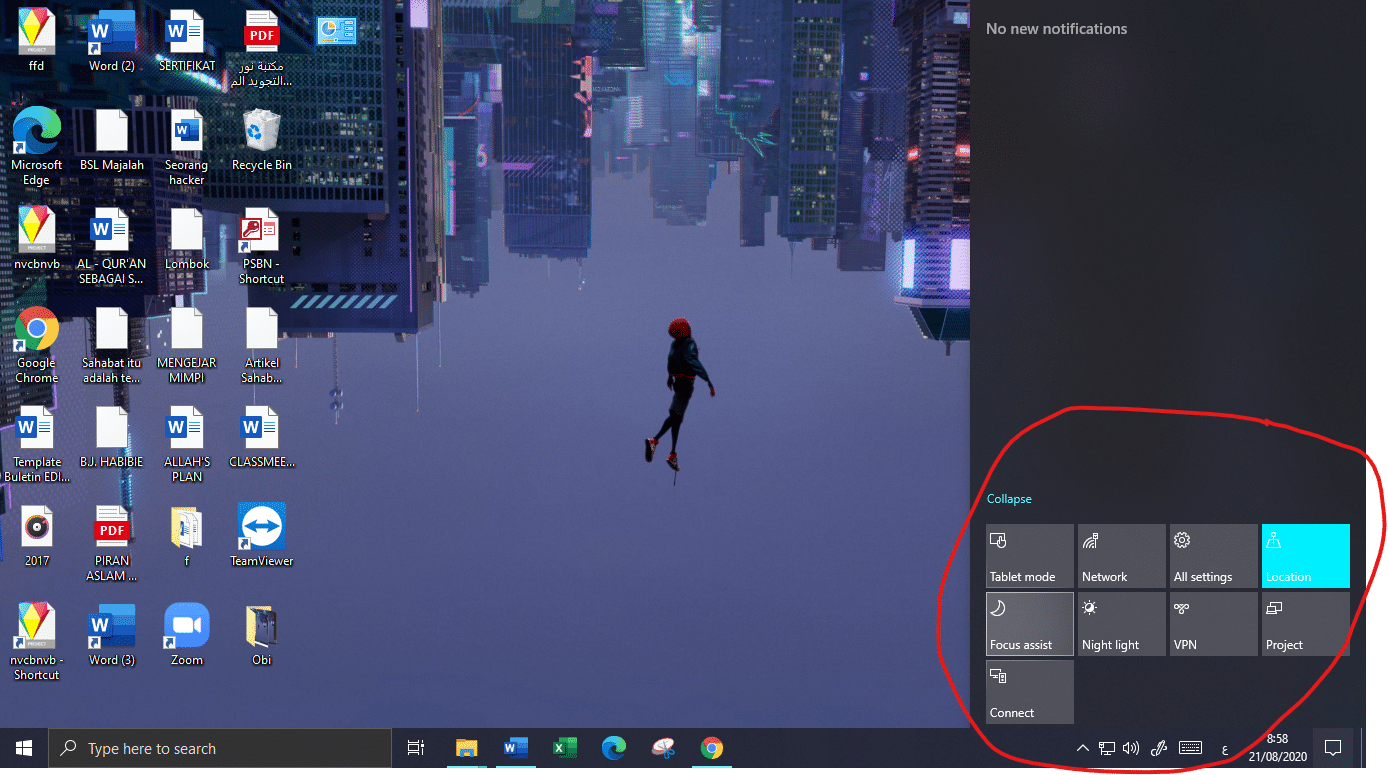Select the MENGEJAR MIMPI file
The image size is (1388, 775).
click(186, 345)
